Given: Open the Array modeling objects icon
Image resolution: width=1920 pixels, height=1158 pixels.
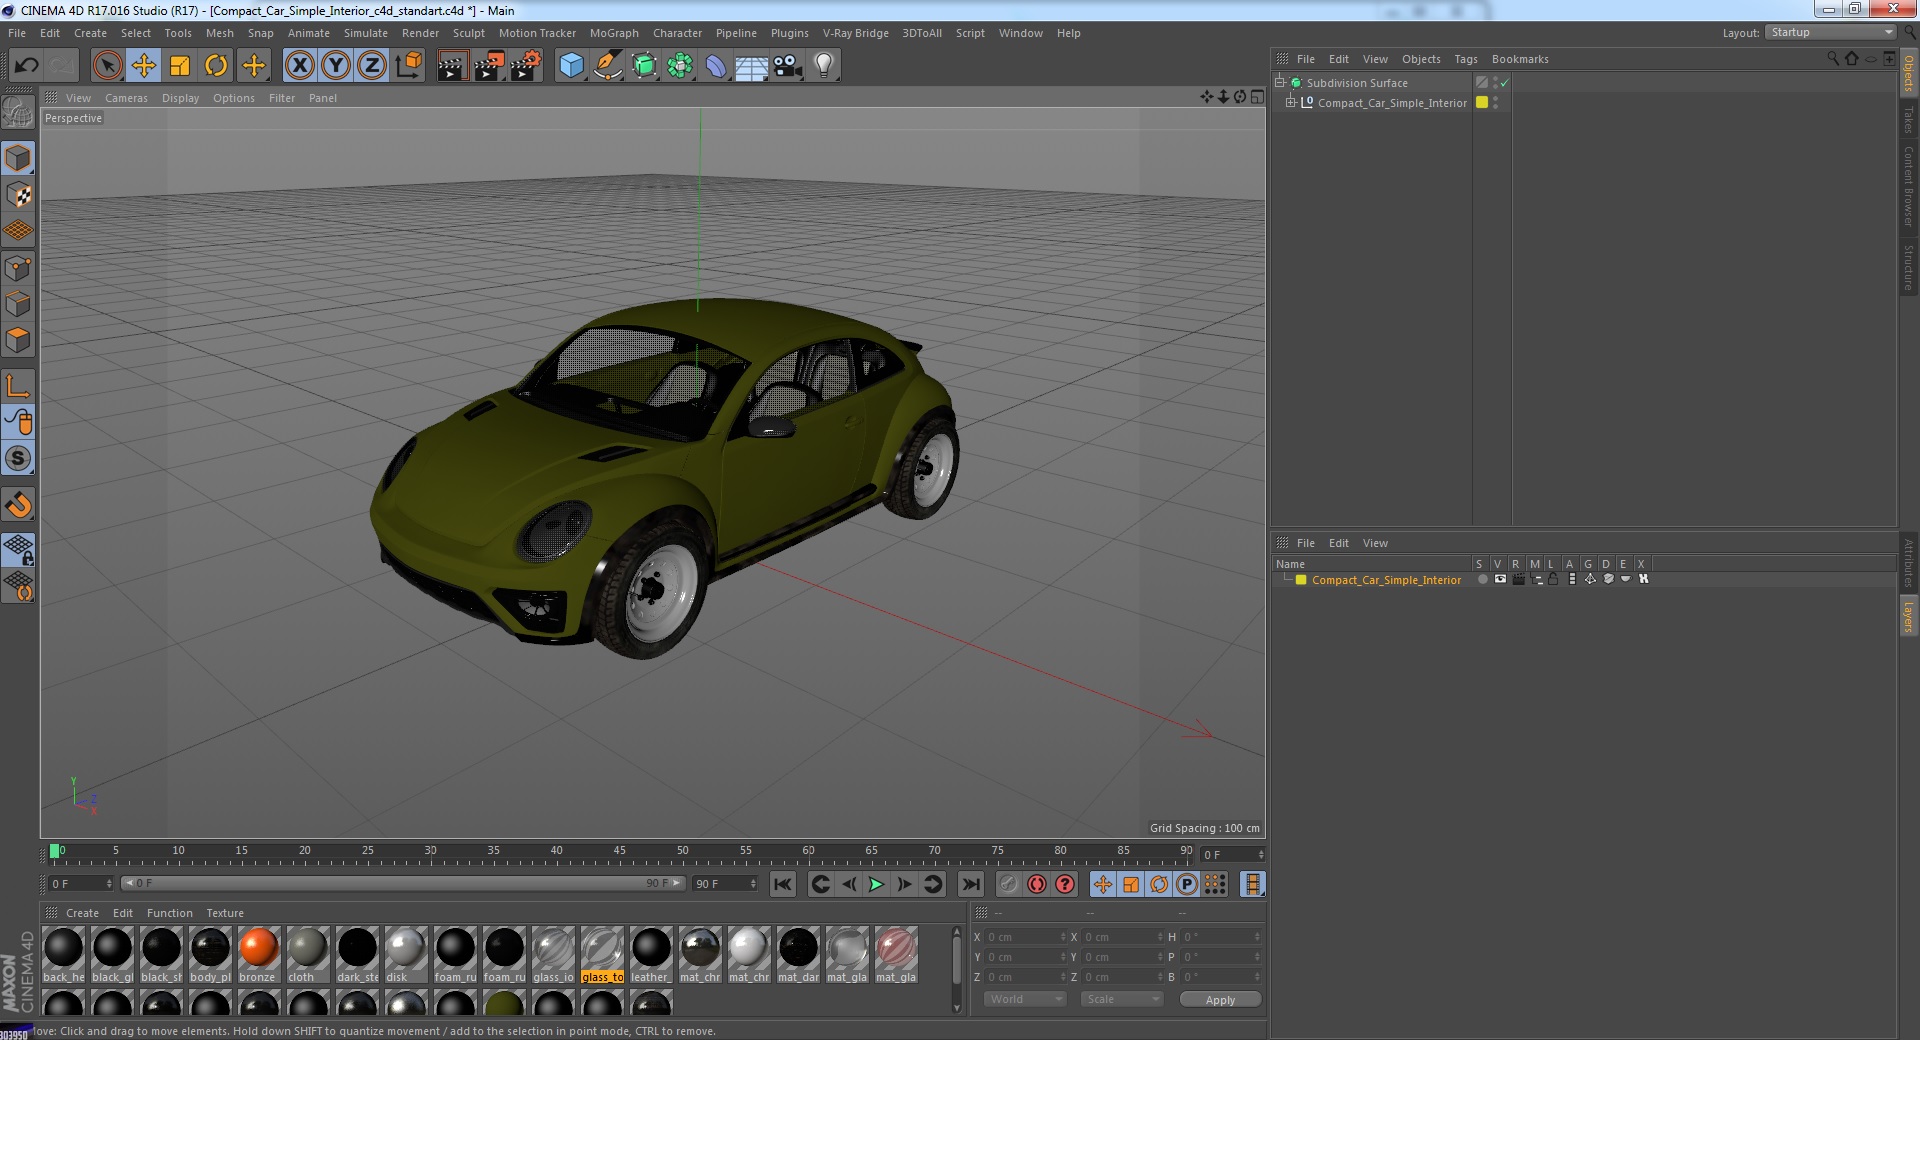Looking at the screenshot, I should [x=680, y=66].
